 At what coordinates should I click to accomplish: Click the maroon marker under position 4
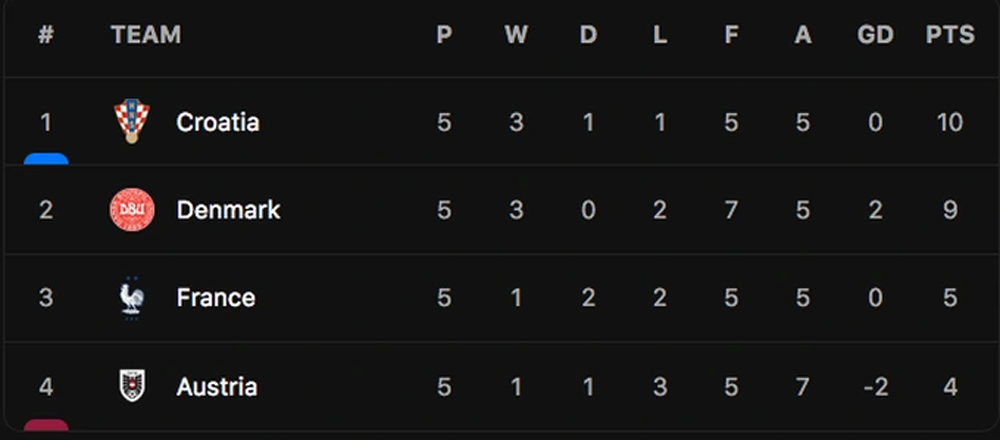[x=46, y=426]
